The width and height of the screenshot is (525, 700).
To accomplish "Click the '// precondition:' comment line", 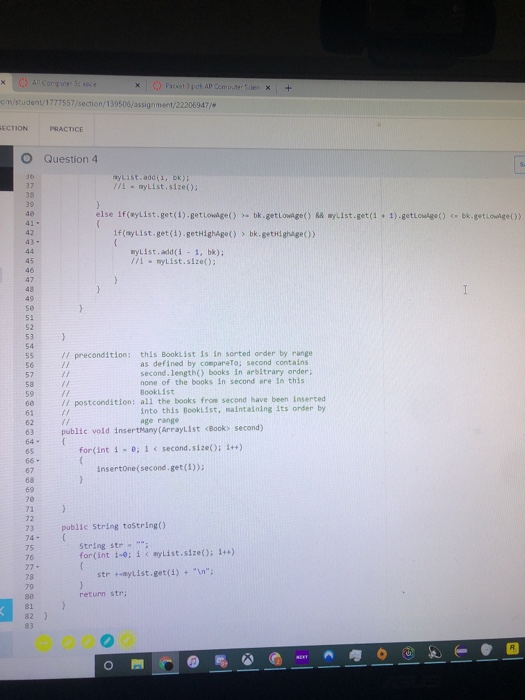I will (x=187, y=354).
